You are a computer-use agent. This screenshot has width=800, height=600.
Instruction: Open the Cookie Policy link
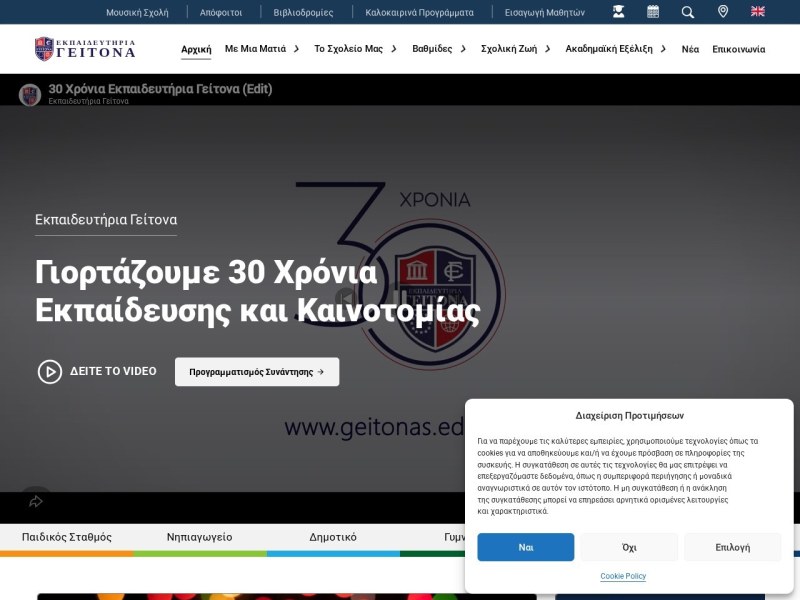coord(623,576)
